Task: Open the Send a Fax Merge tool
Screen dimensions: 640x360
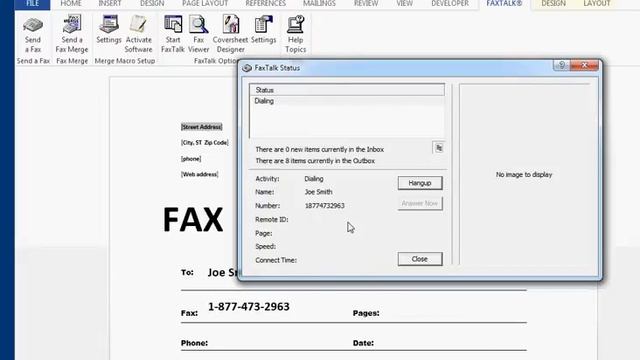Action: pos(72,35)
